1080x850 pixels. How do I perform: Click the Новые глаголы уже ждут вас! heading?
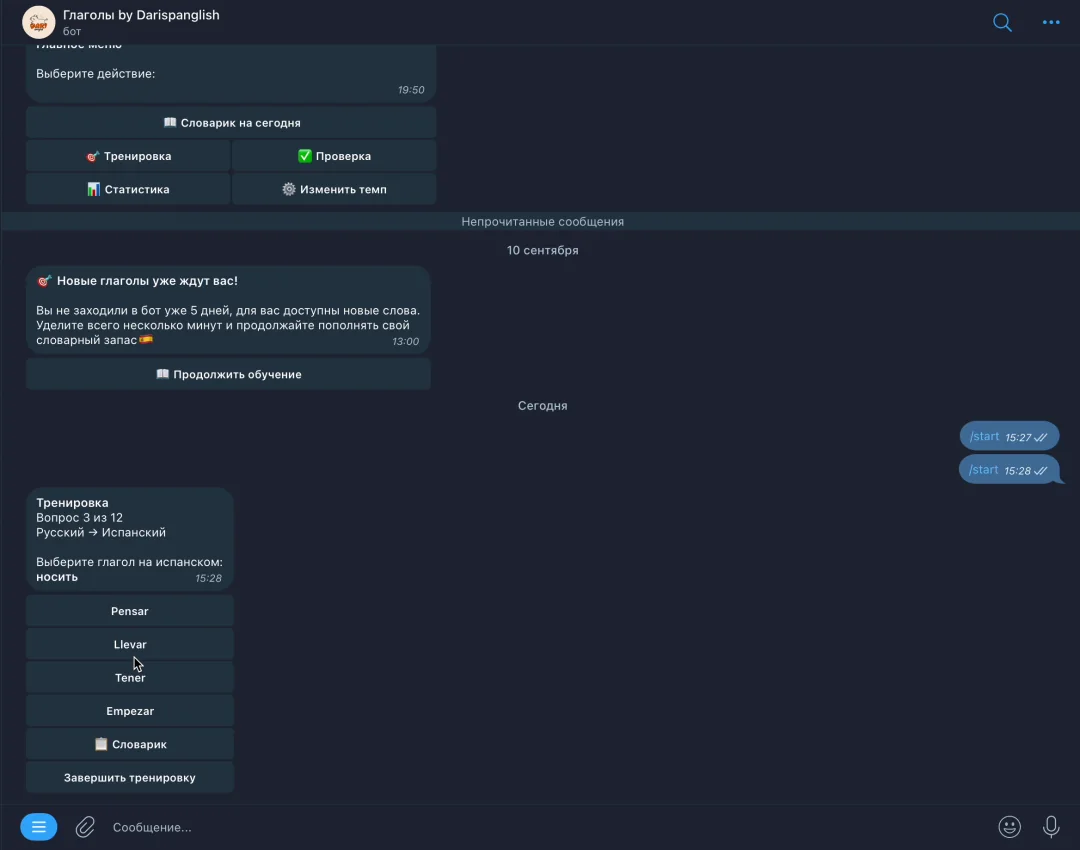pyautogui.click(x=147, y=281)
